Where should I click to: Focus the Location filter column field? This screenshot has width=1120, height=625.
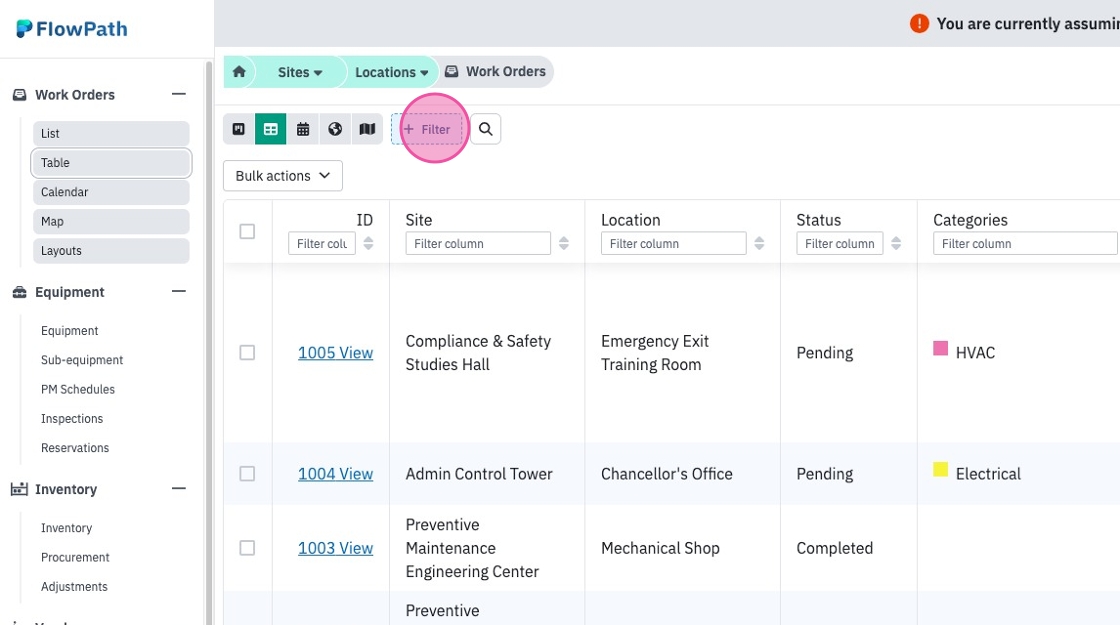[674, 244]
